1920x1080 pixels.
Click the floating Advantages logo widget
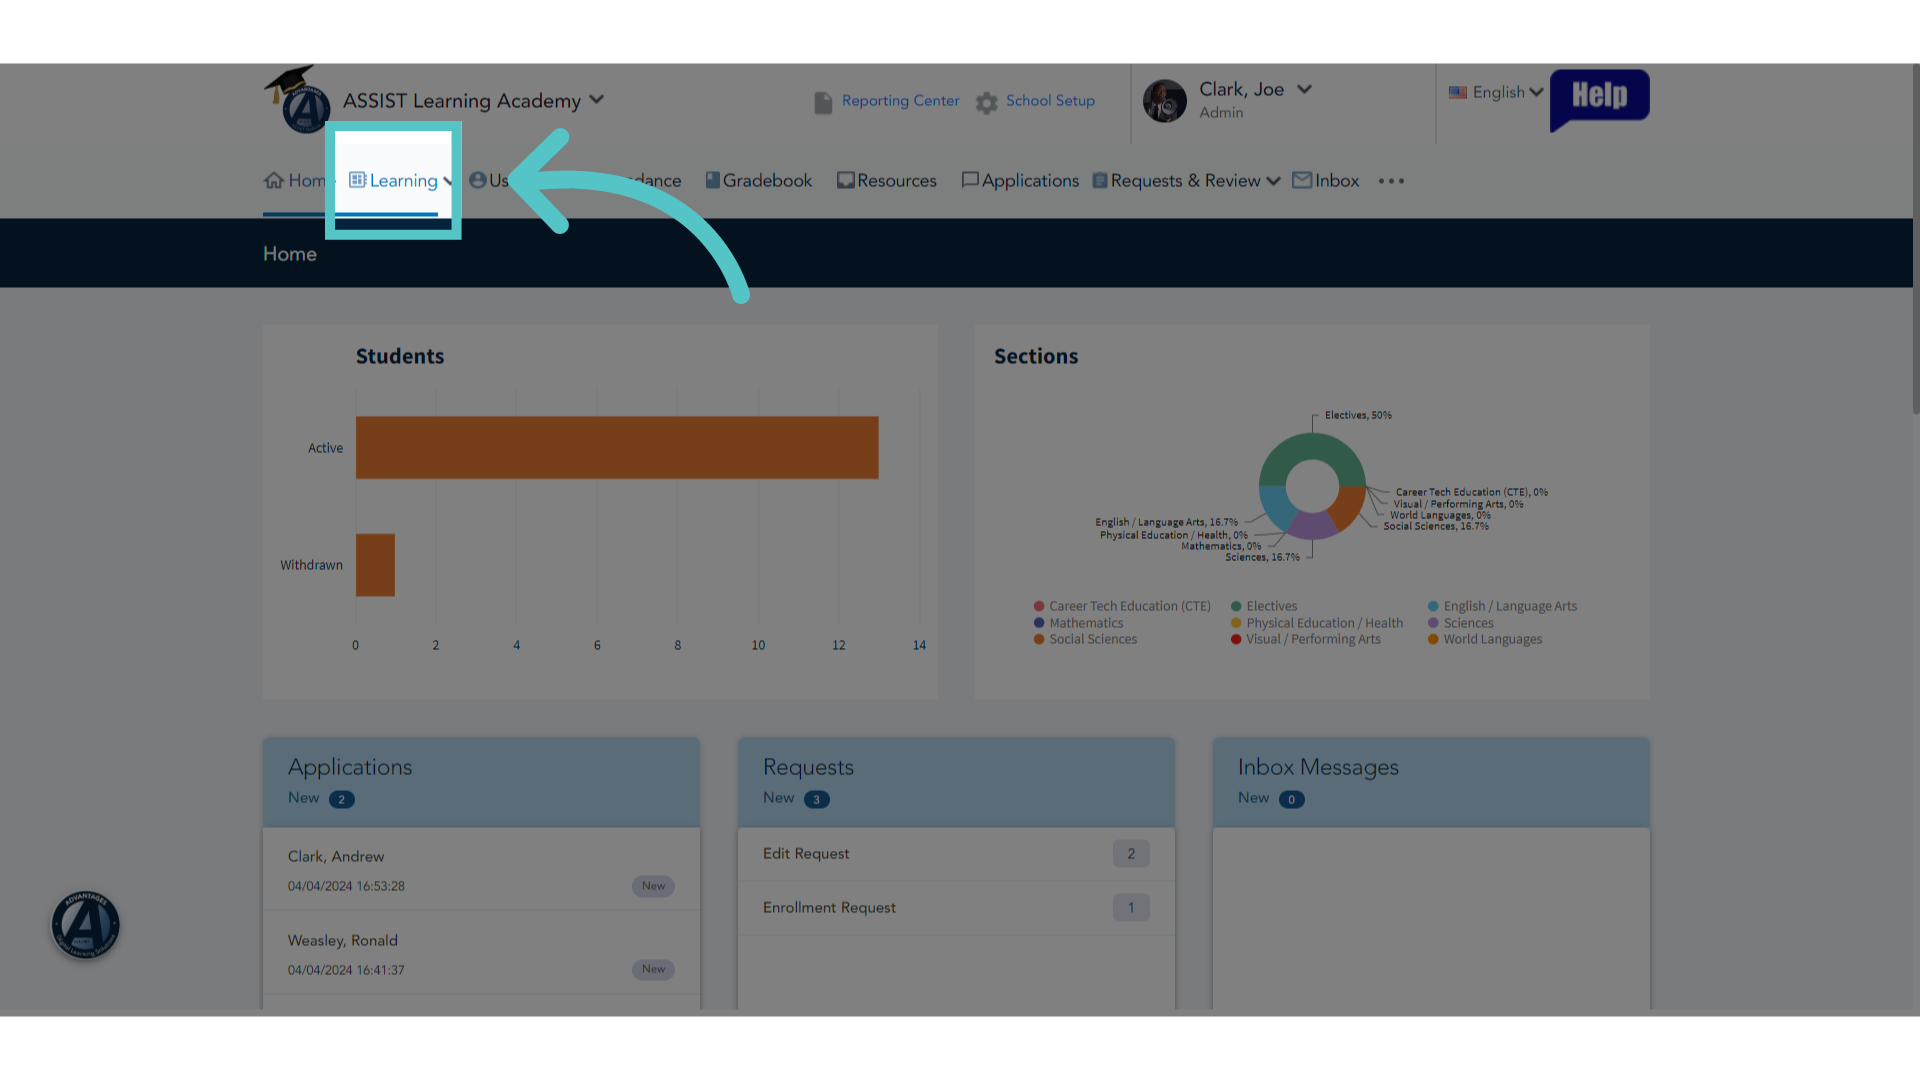click(x=85, y=925)
